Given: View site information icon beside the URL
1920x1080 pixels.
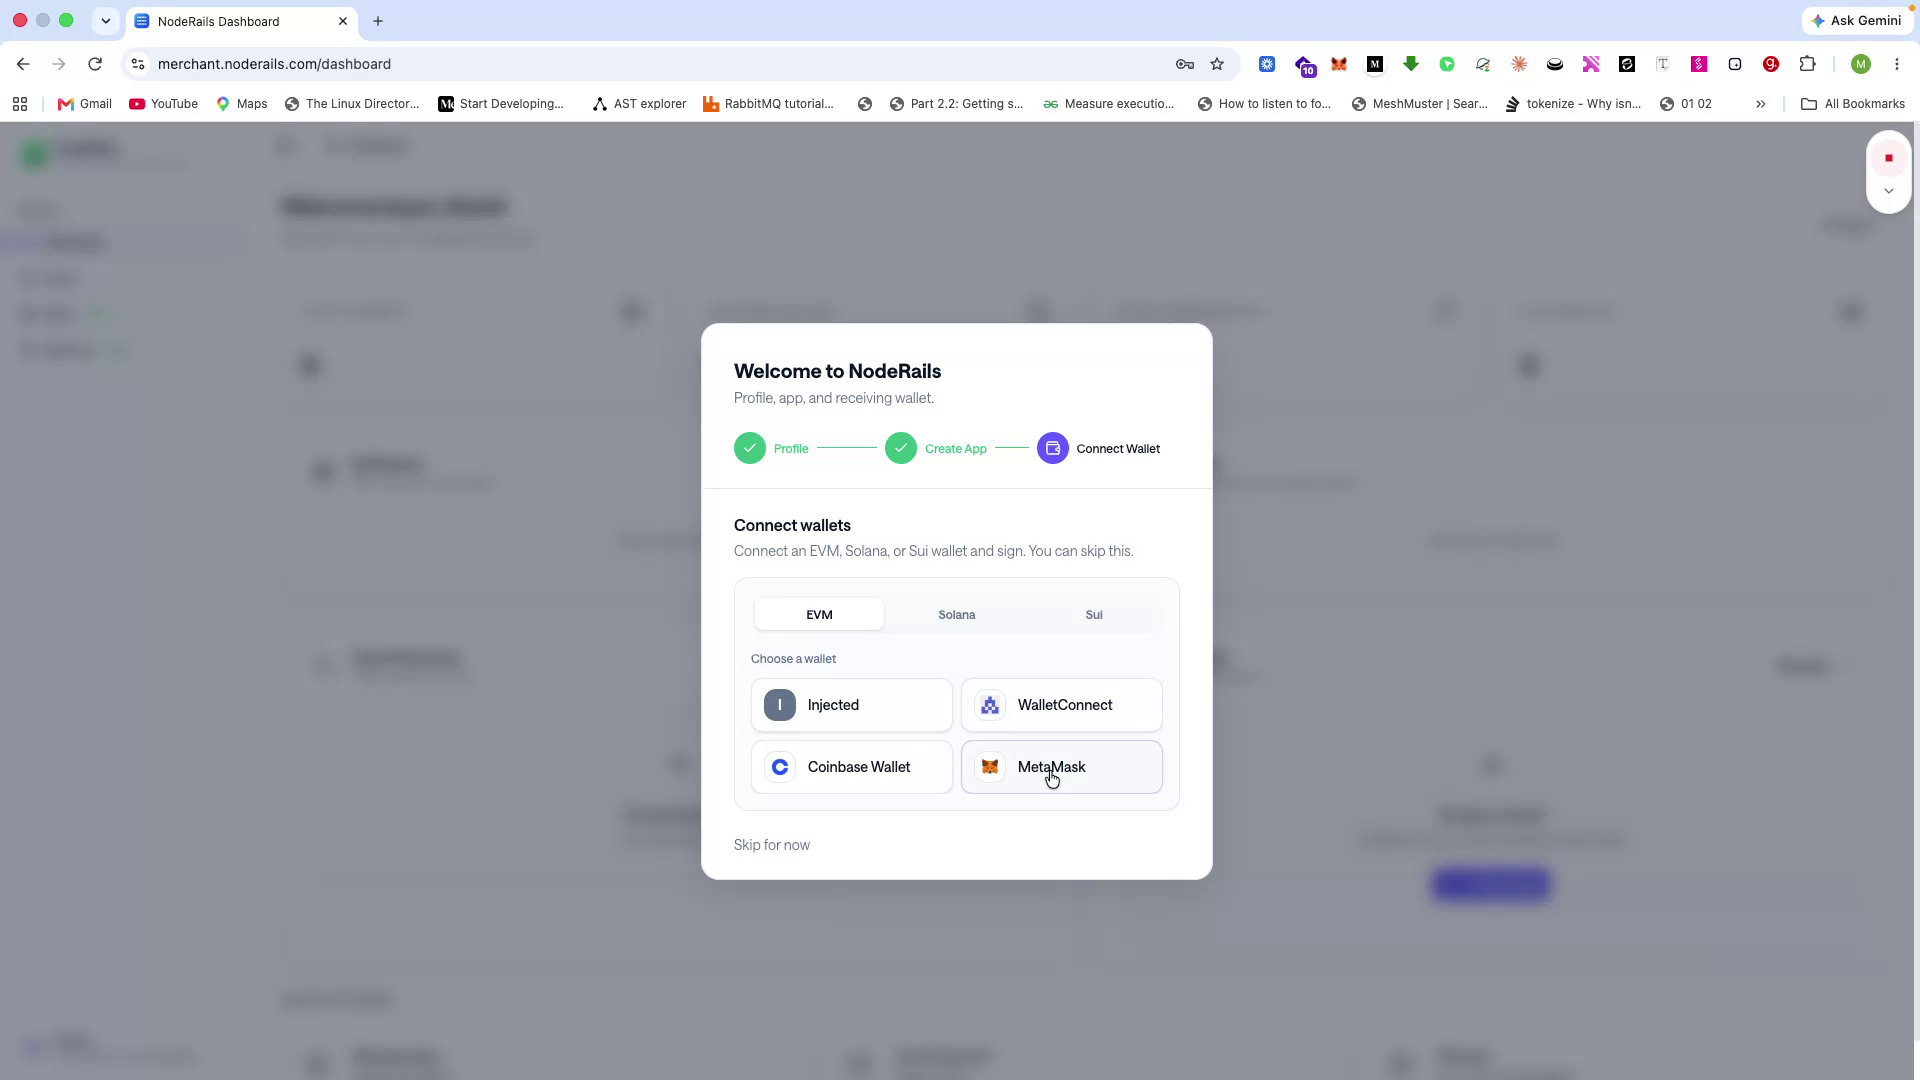Looking at the screenshot, I should click(x=138, y=64).
